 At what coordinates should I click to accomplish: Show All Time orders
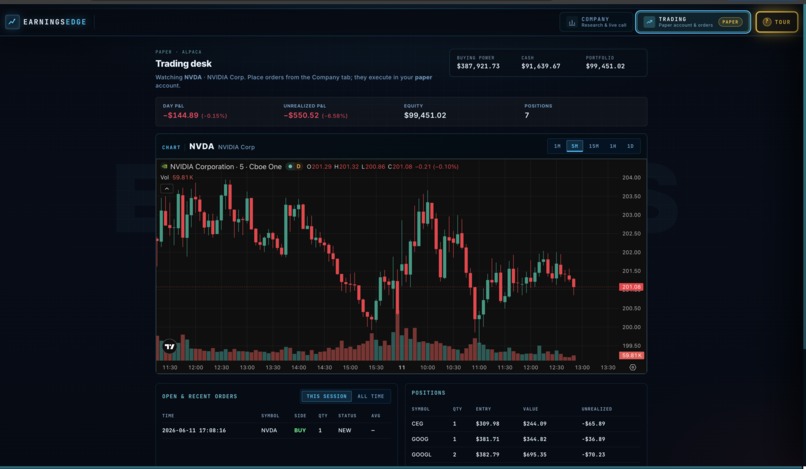click(371, 396)
